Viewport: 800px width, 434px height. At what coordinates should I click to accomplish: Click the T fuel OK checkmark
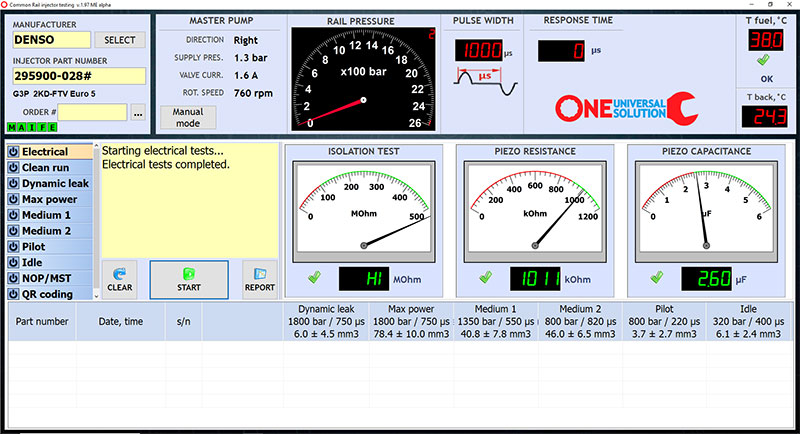[x=765, y=60]
